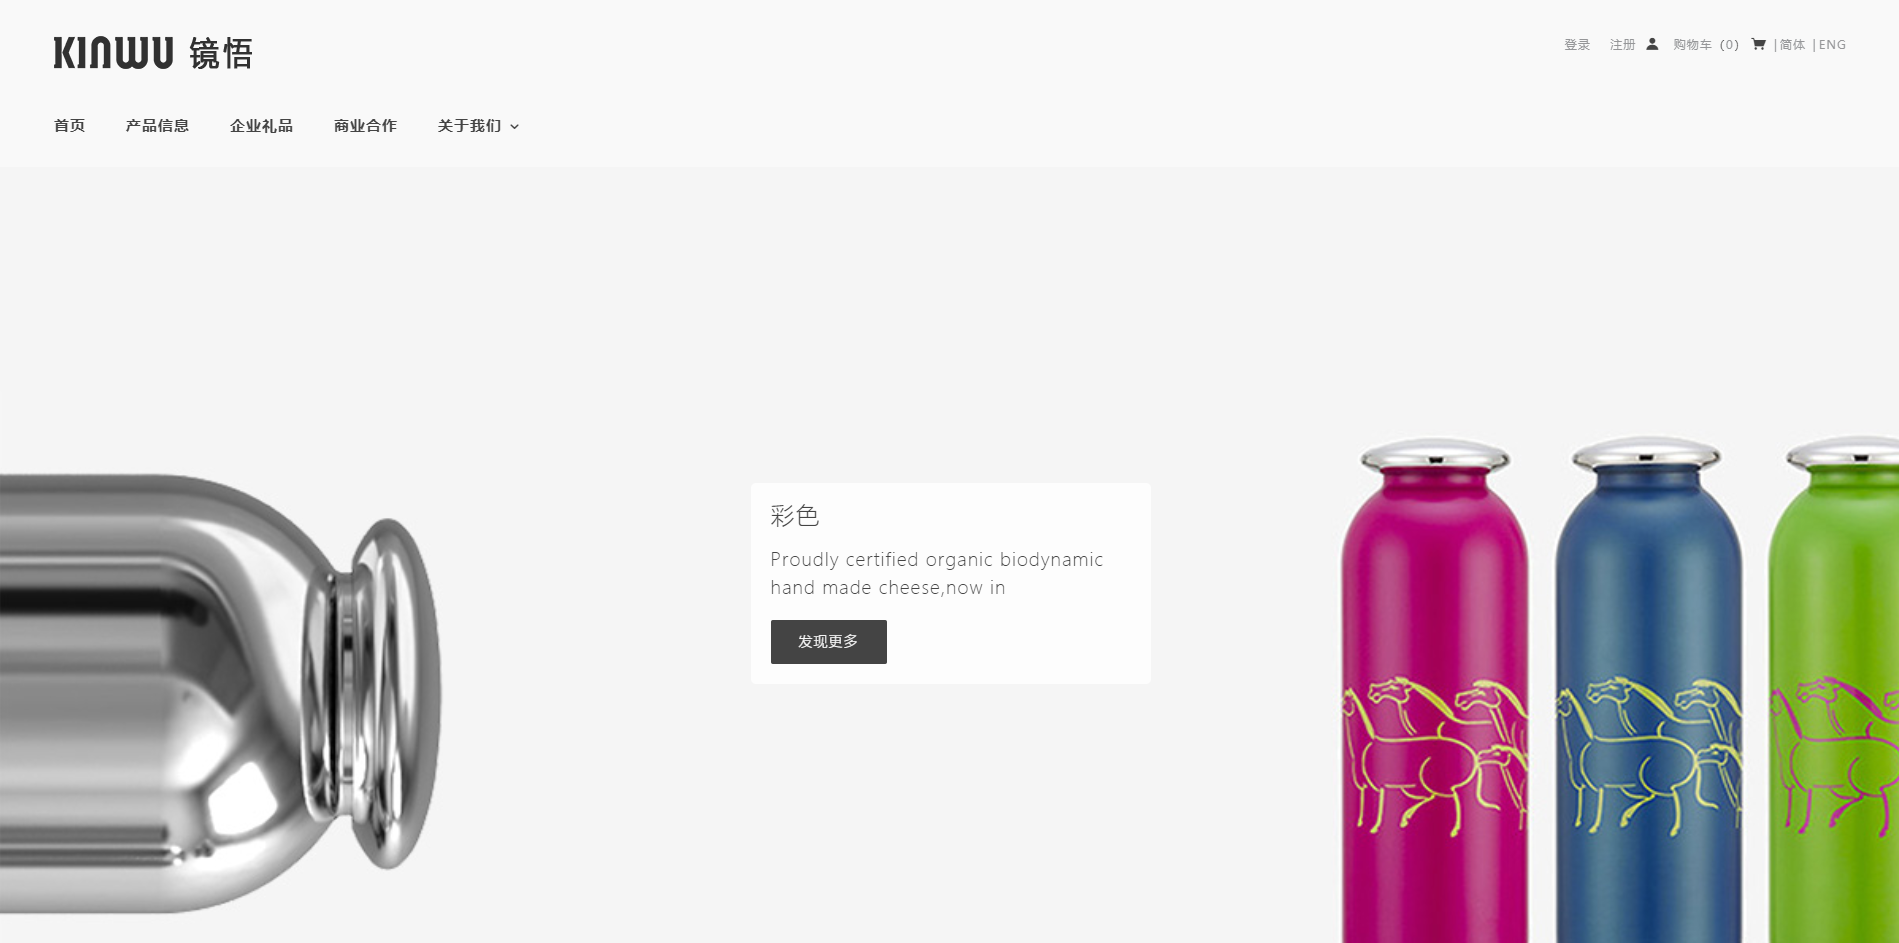Select 企业礼品 in the nav bar
This screenshot has height=943, width=1899.
pyautogui.click(x=261, y=126)
